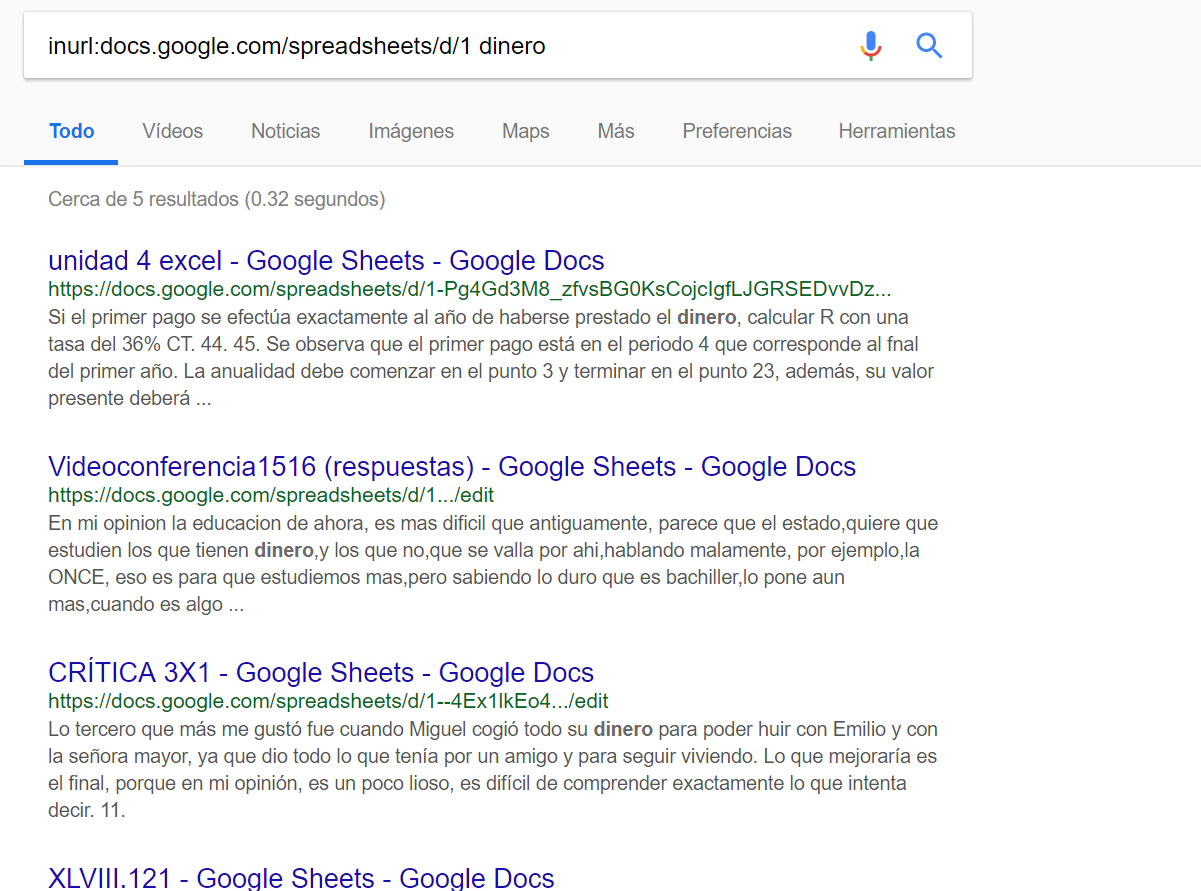The height and width of the screenshot is (891, 1201).
Task: Open Herramientas search tools
Action: [897, 131]
